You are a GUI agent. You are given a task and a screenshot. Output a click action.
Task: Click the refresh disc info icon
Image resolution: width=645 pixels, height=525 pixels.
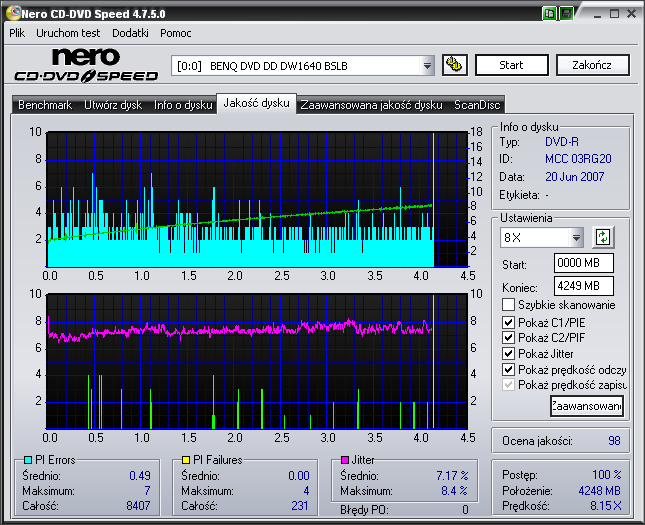coord(603,237)
